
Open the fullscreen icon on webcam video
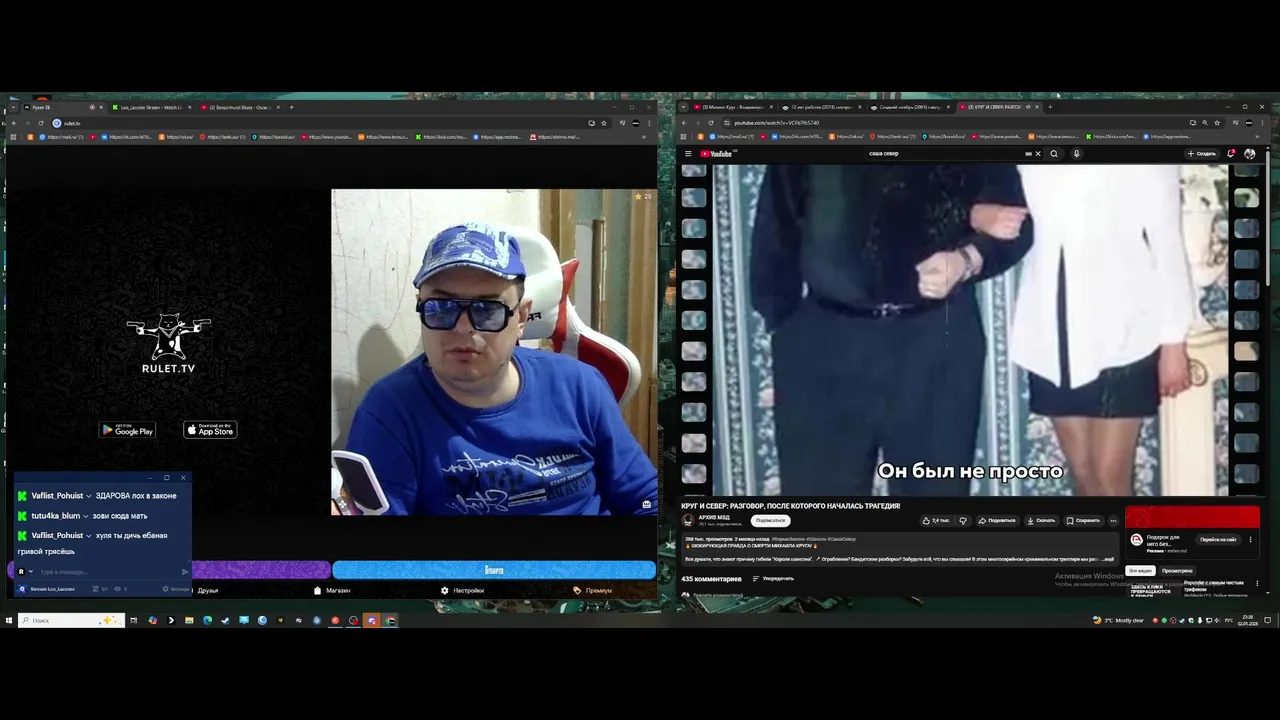pyautogui.click(x=646, y=504)
